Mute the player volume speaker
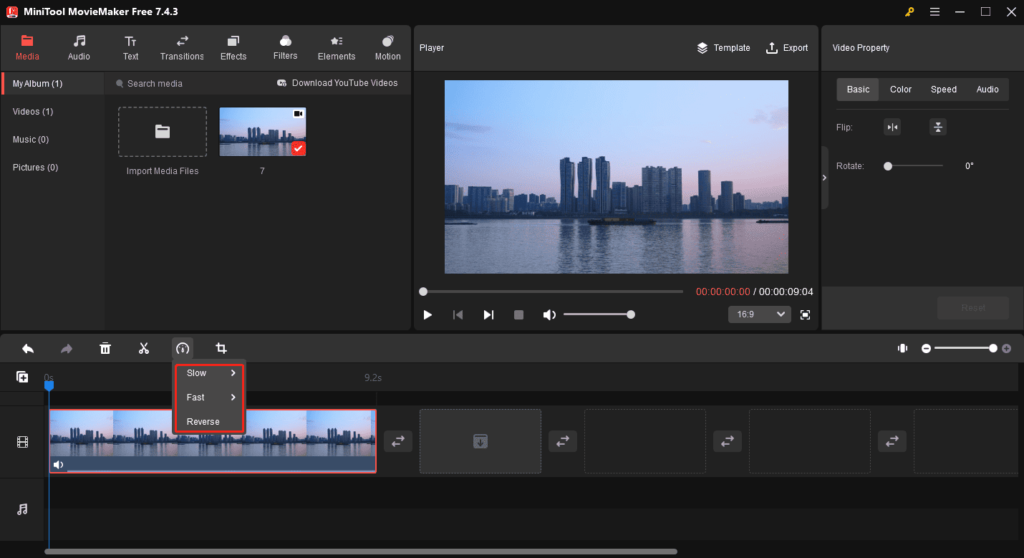This screenshot has height=558, width=1024. click(x=549, y=315)
